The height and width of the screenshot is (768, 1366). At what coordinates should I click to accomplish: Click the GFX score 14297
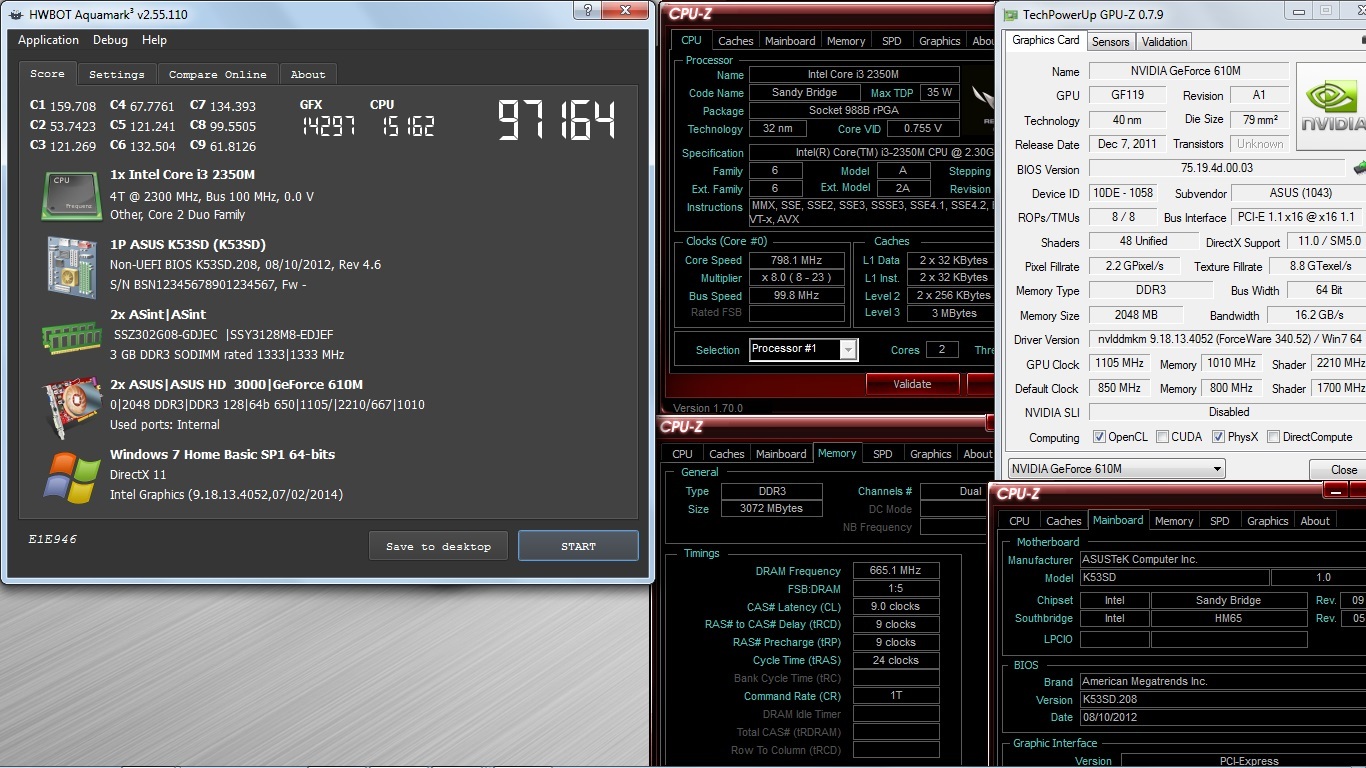(326, 127)
